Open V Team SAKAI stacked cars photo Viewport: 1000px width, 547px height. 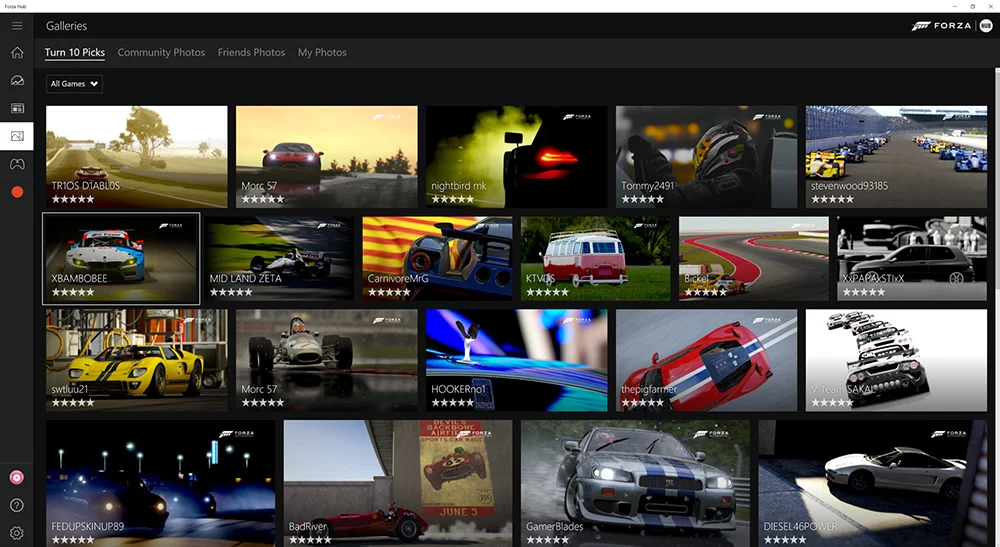(x=896, y=360)
